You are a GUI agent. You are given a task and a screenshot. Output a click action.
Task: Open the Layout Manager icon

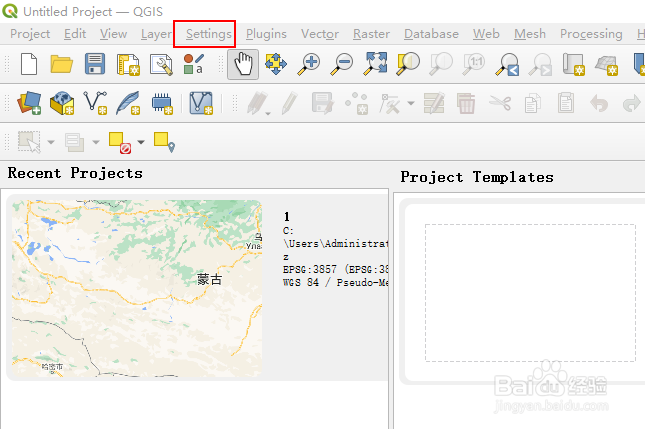[161, 64]
